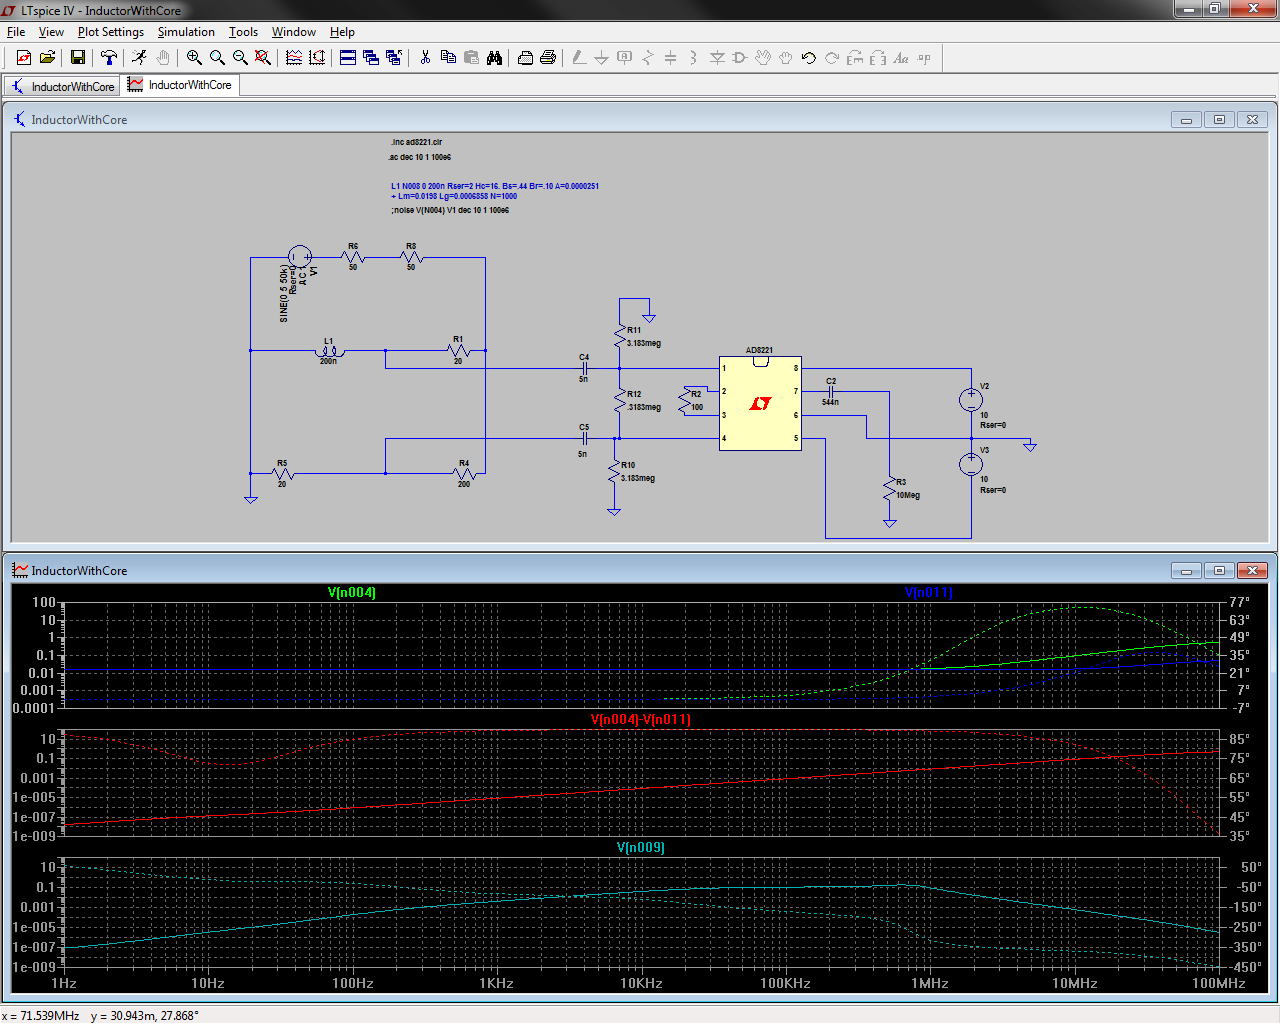This screenshot has height=1024, width=1280.
Task: Open Control Panel with the hammer icon
Action: tap(109, 58)
